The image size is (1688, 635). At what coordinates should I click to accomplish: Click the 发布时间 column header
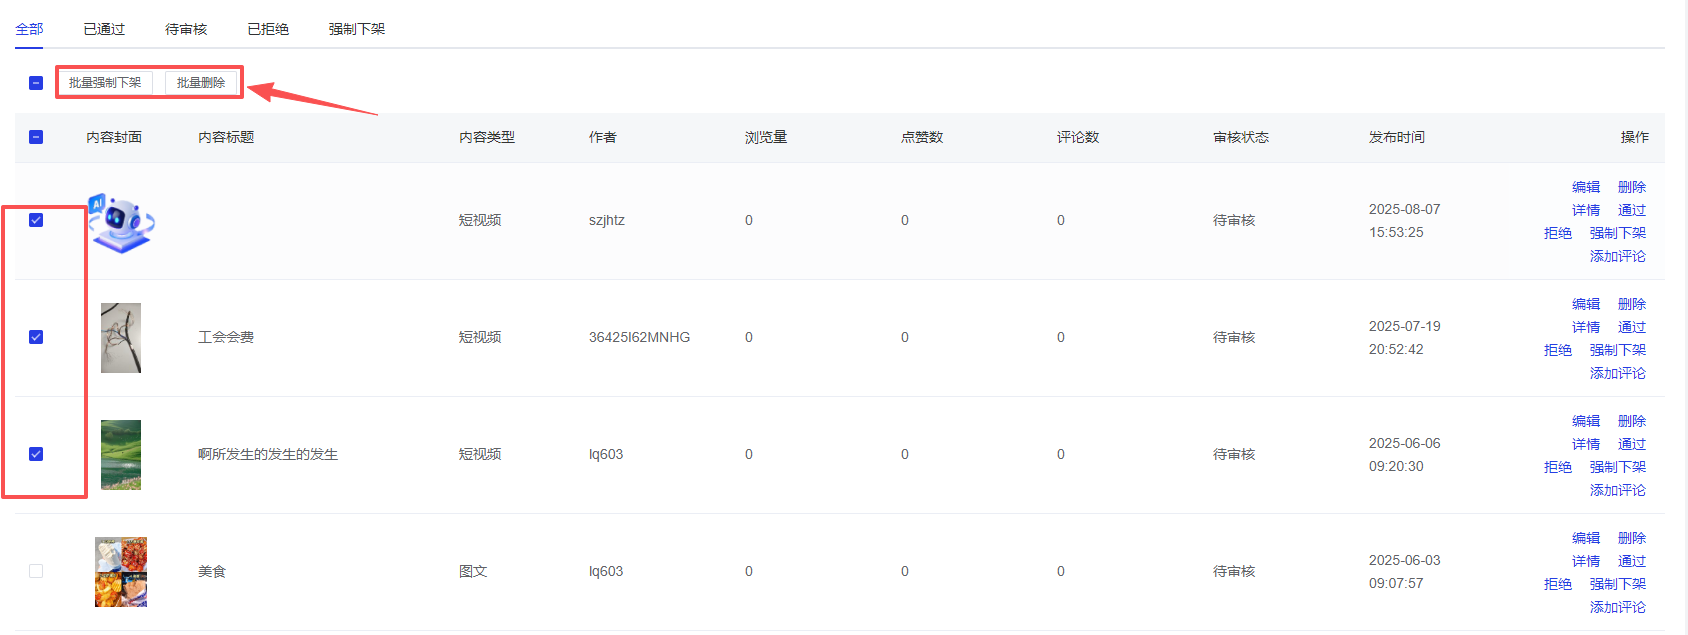click(x=1397, y=137)
